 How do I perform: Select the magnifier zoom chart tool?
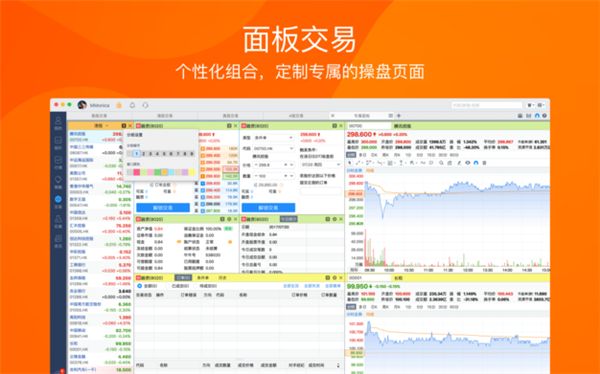tap(441, 163)
